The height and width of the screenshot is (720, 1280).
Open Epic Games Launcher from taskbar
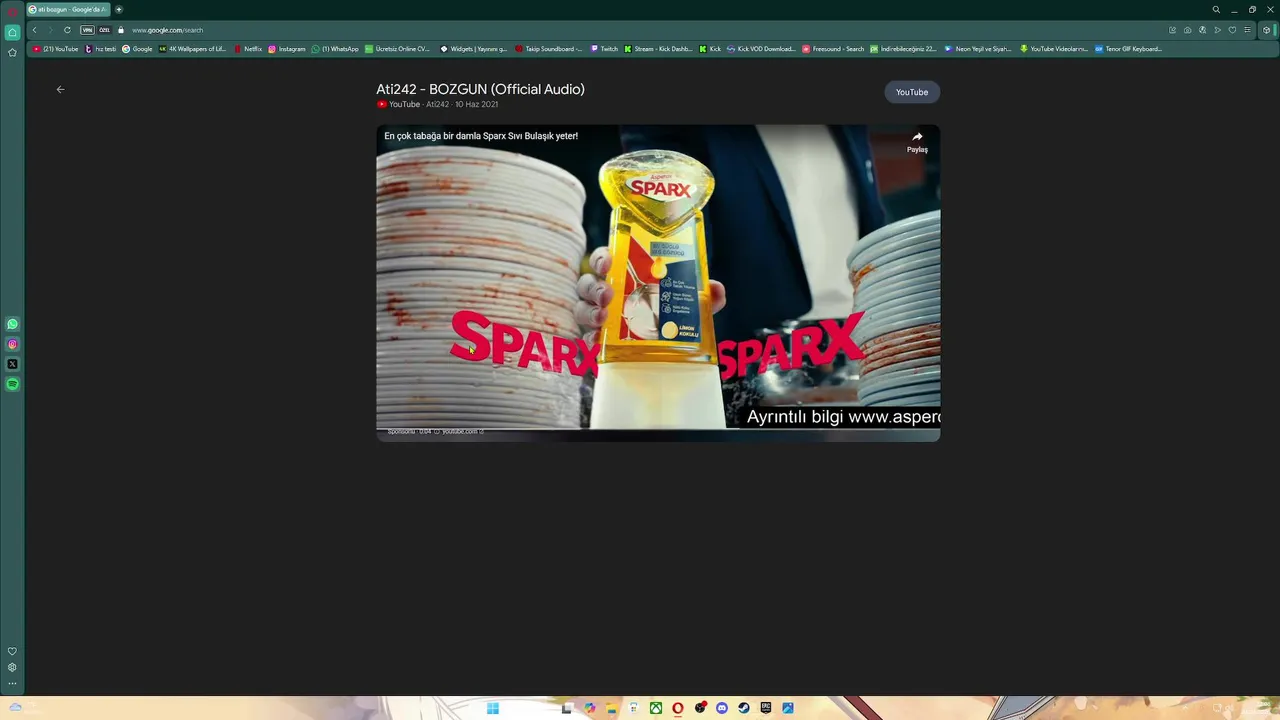click(766, 708)
